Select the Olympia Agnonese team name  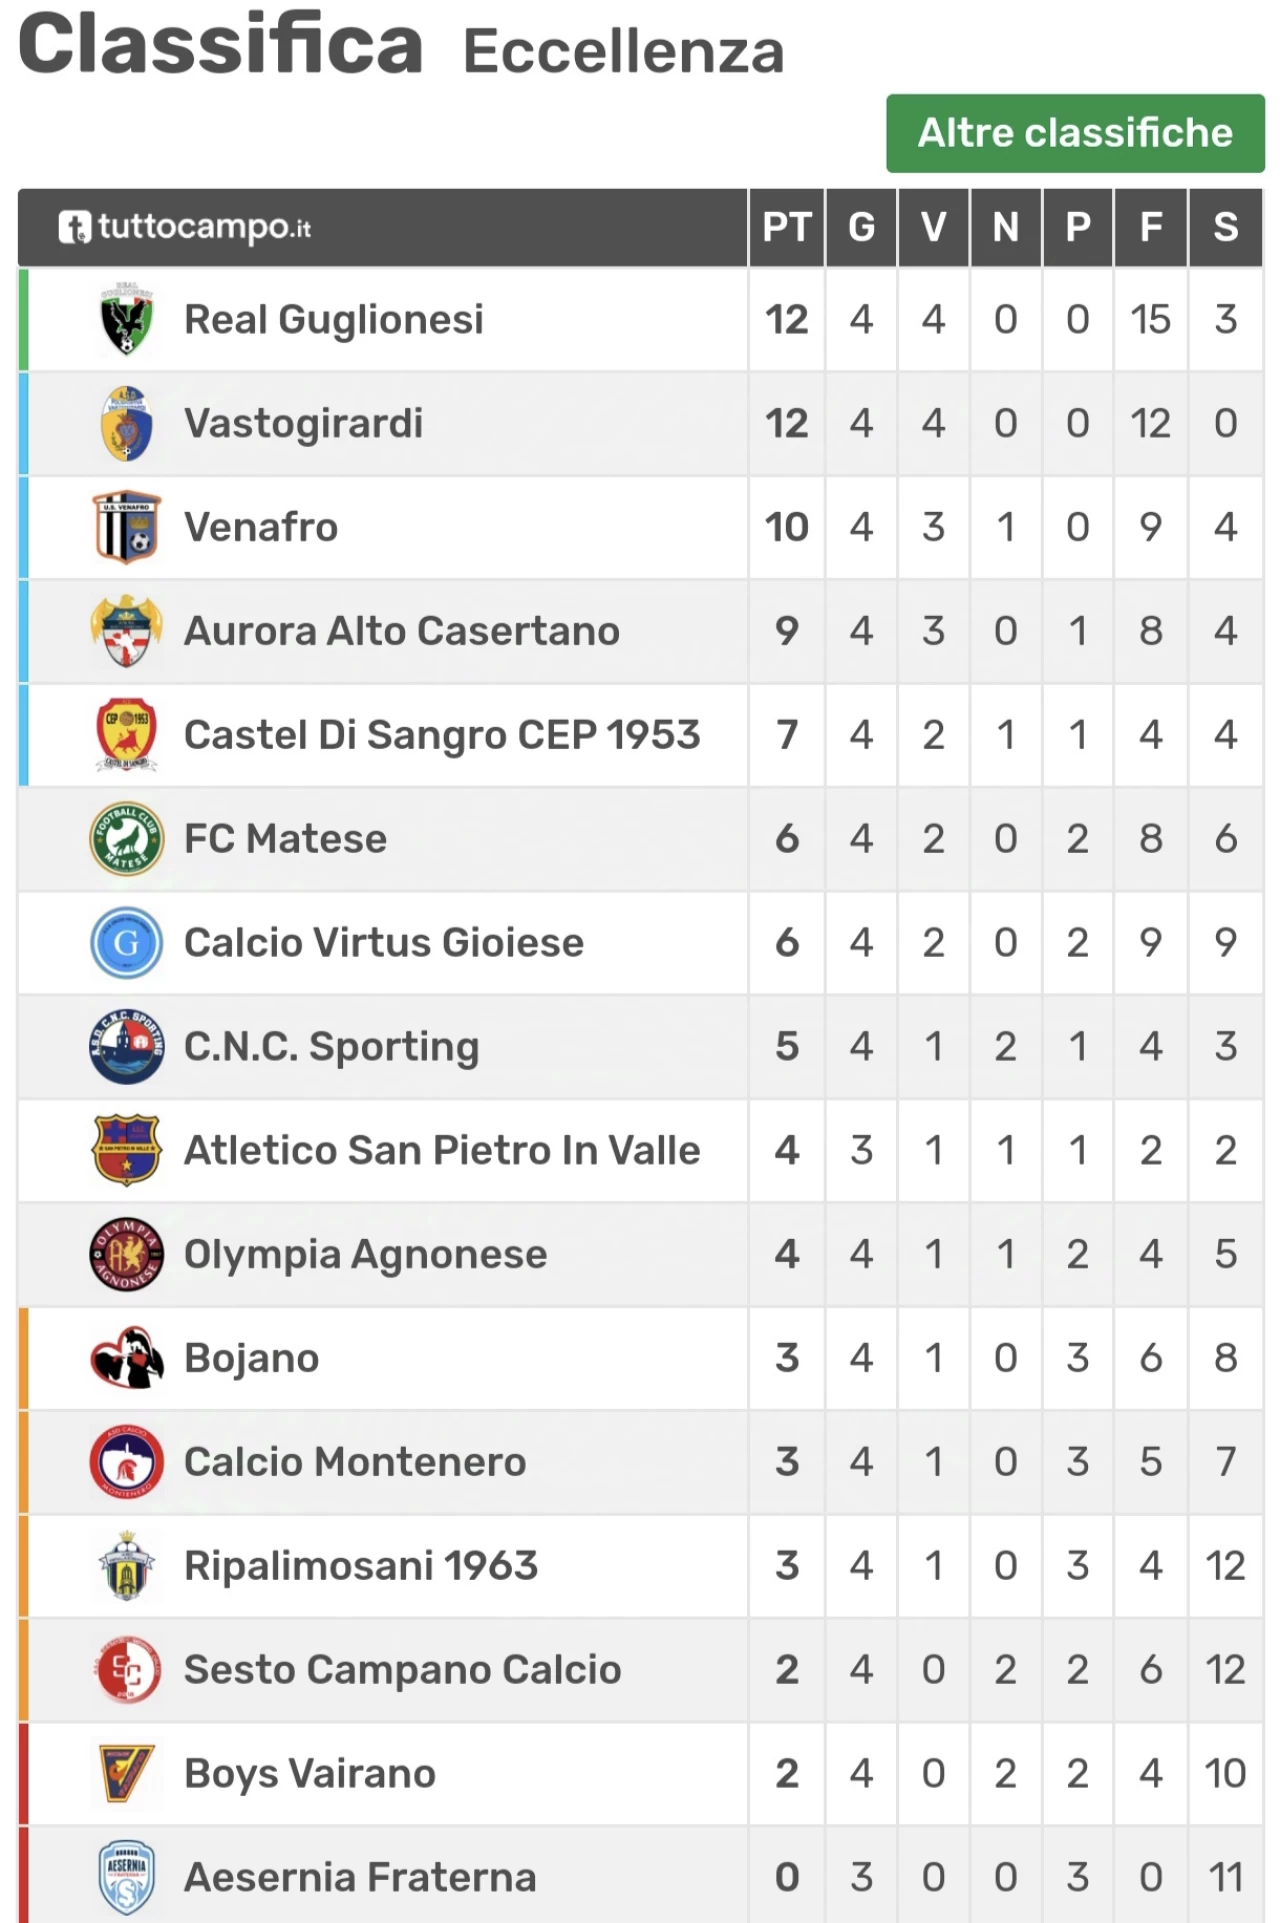tap(366, 1255)
